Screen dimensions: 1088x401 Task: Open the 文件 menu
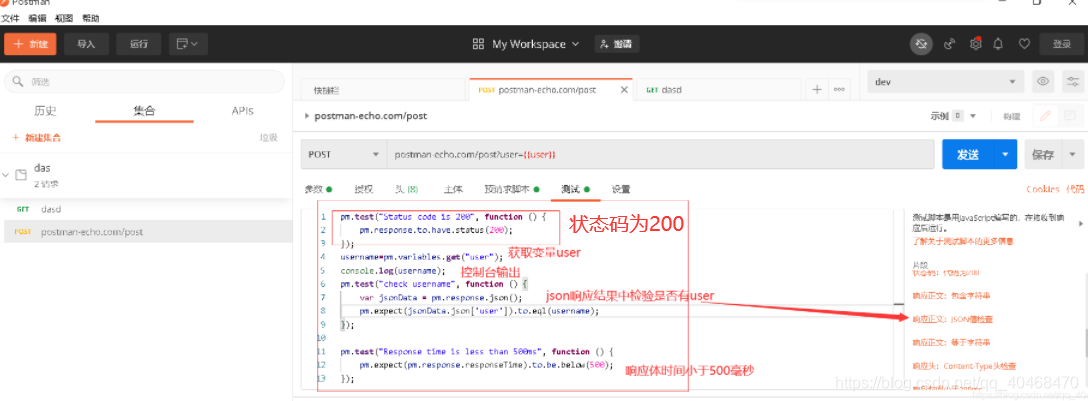[x=11, y=19]
